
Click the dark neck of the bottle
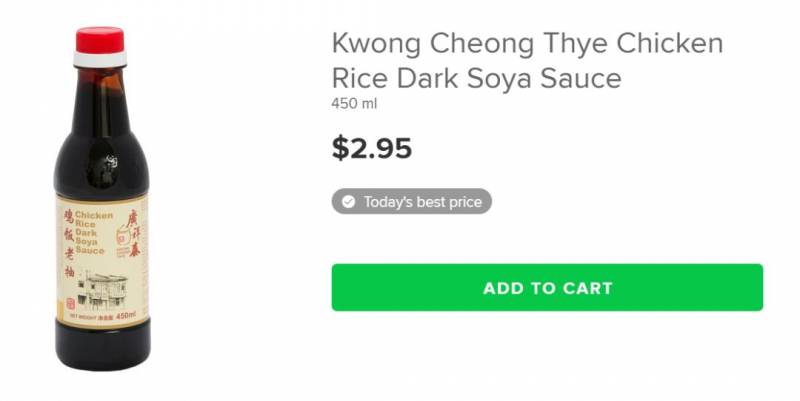point(100,90)
